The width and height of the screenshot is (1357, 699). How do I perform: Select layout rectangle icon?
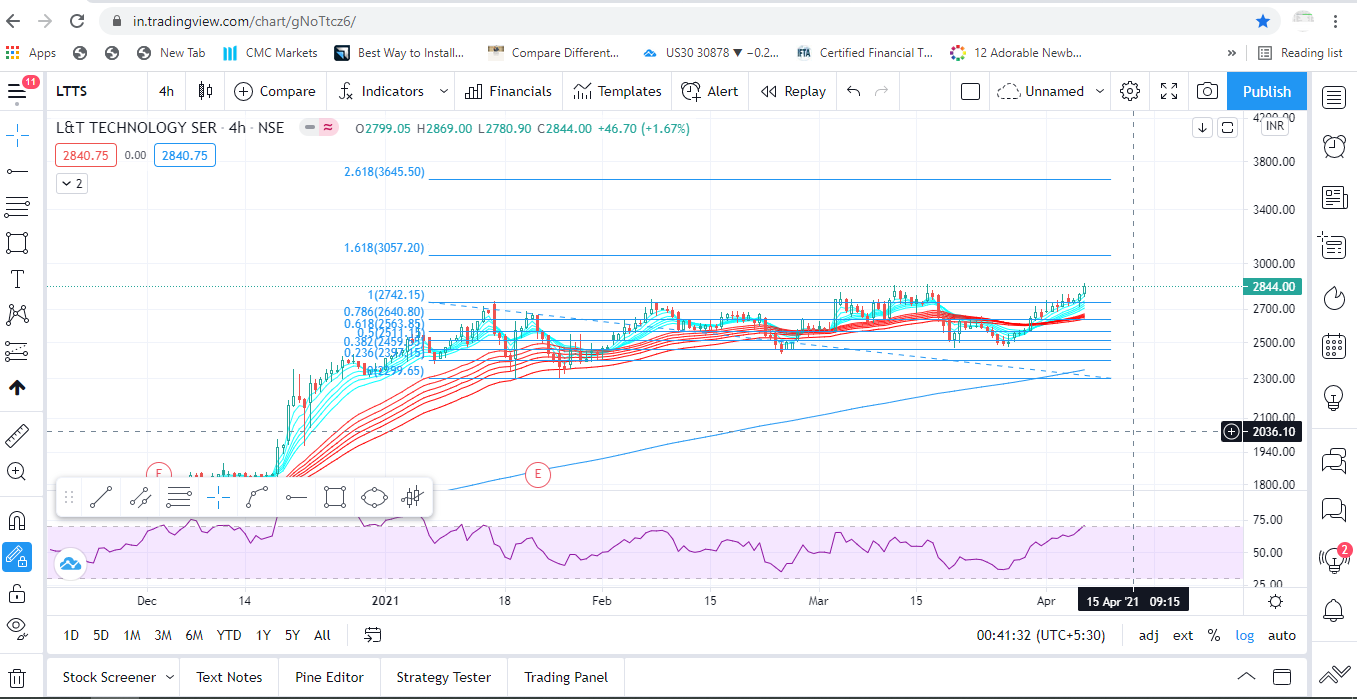(970, 91)
